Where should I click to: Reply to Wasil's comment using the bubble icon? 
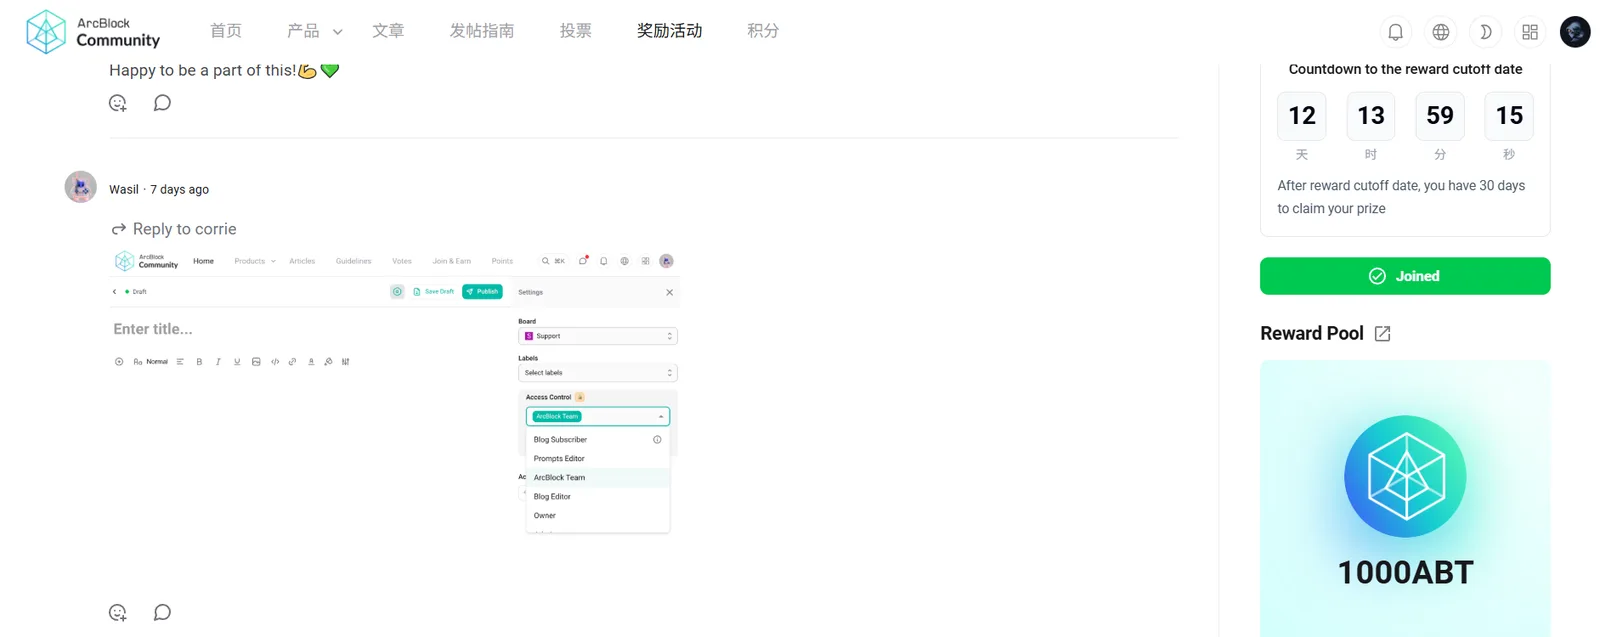(x=162, y=613)
